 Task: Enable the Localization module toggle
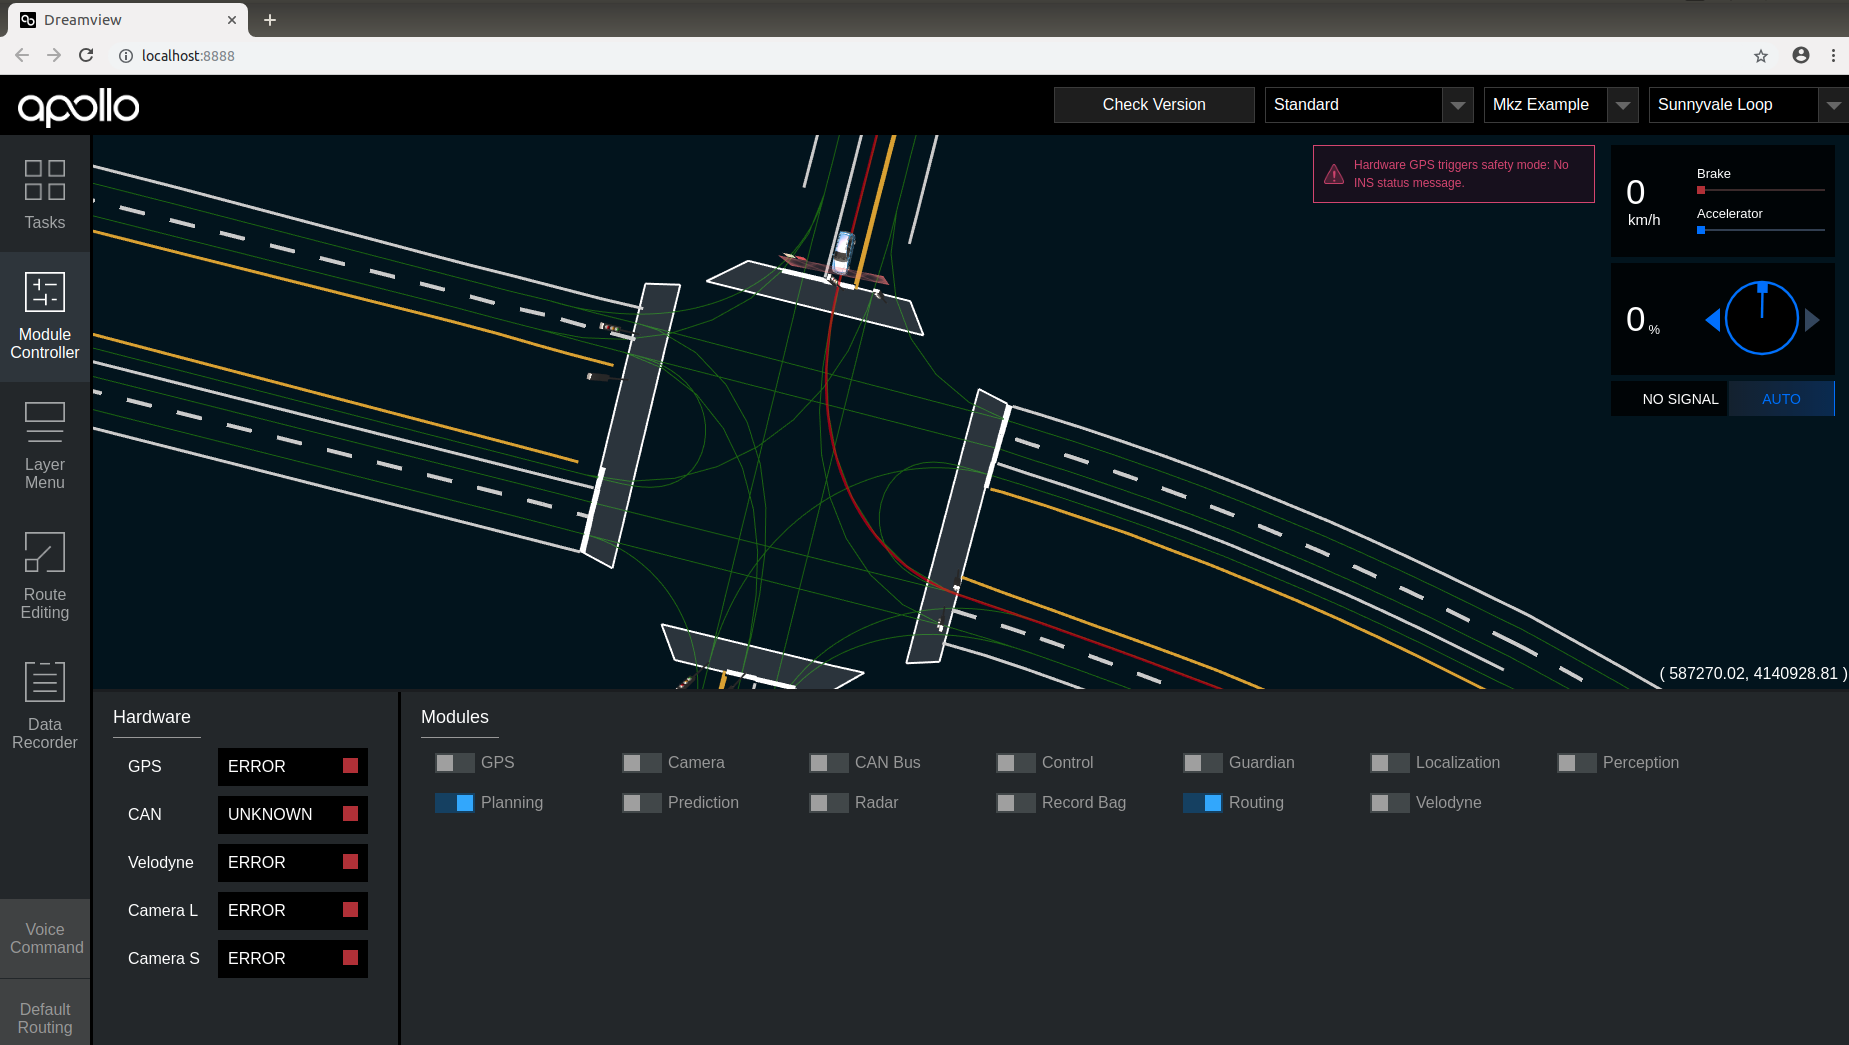(x=1390, y=763)
